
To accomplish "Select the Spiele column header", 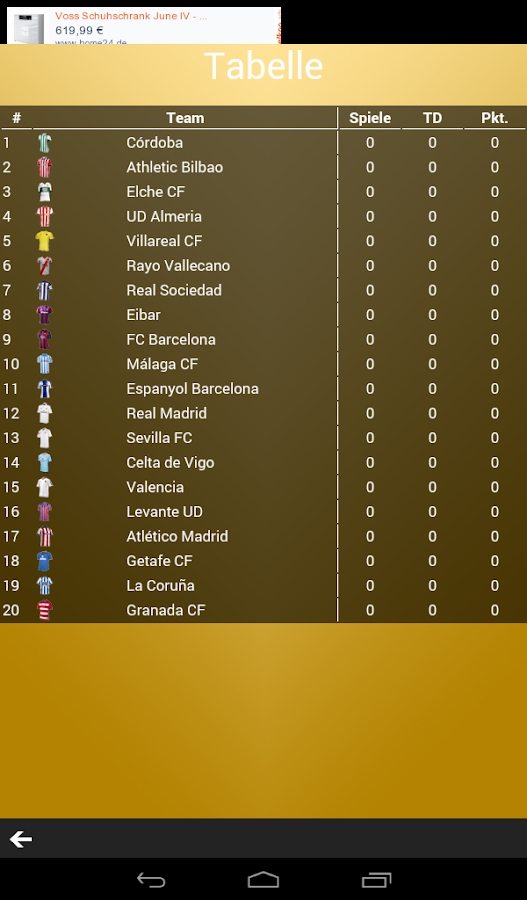I will (x=370, y=118).
